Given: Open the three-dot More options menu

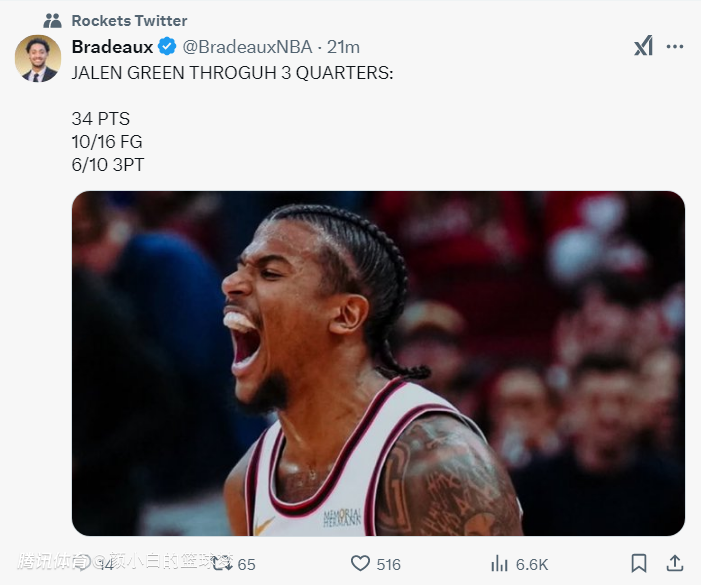Looking at the screenshot, I should [676, 46].
